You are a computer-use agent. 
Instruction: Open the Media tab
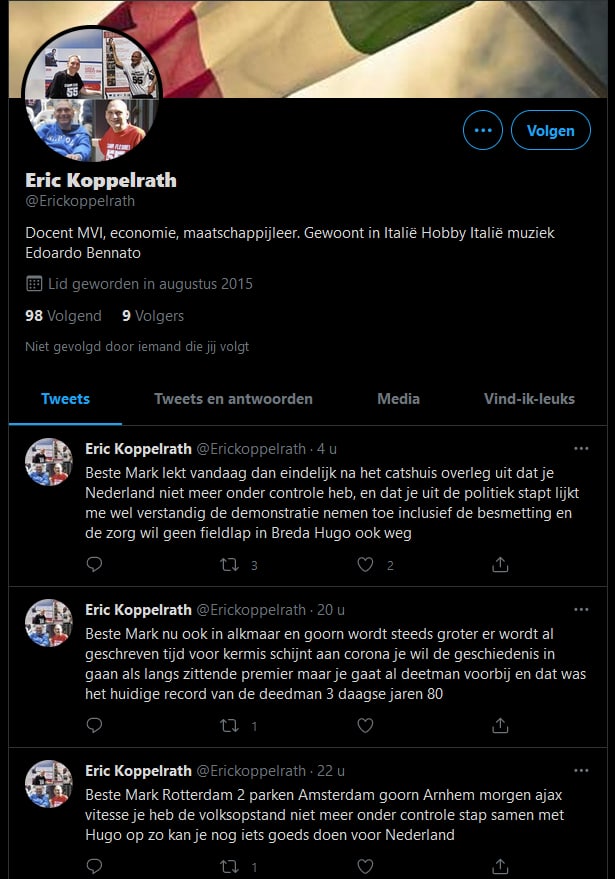[x=398, y=398]
